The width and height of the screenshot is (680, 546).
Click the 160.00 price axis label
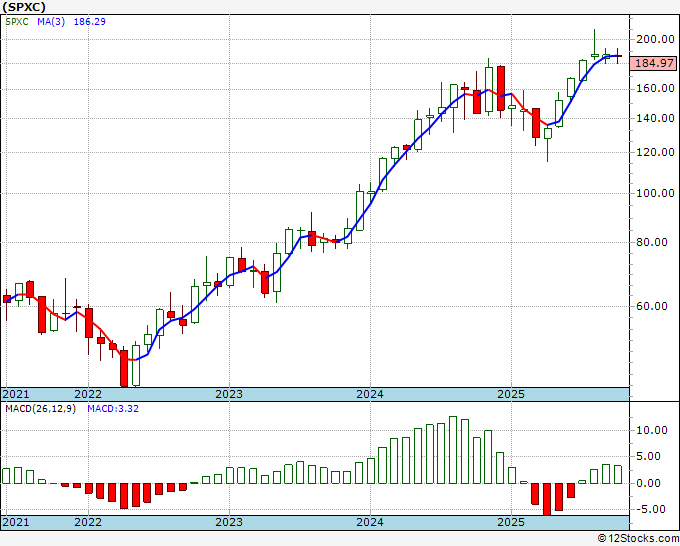[655, 88]
